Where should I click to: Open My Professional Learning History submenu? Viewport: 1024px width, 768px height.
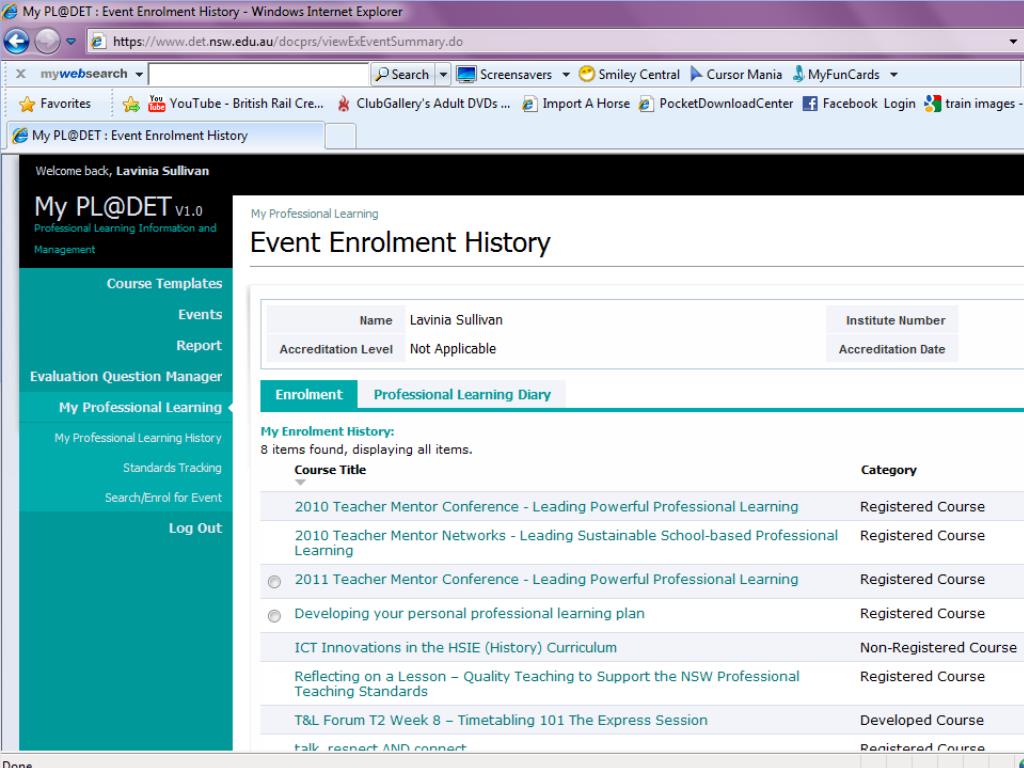point(138,438)
